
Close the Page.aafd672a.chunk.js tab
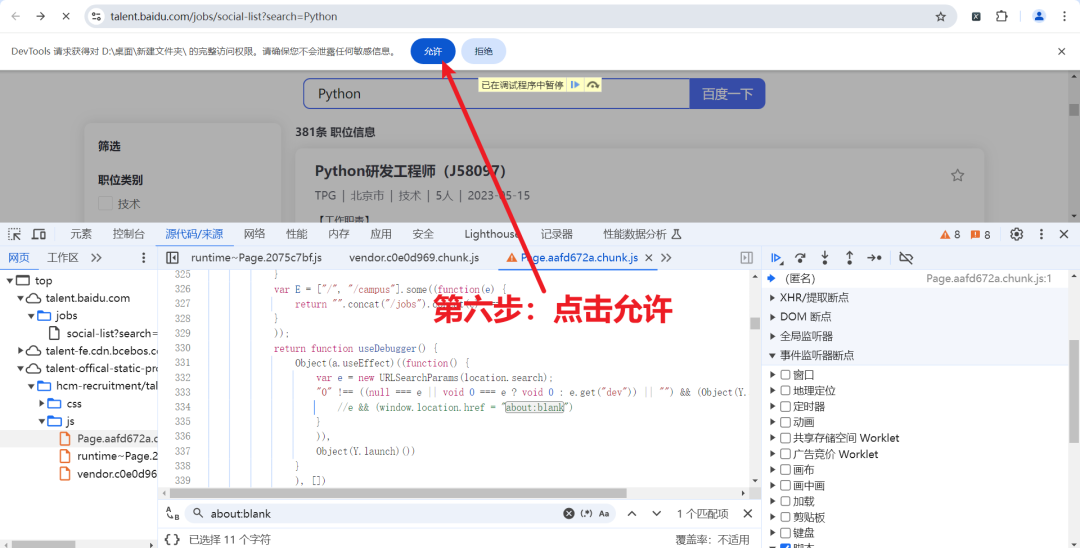tap(648, 257)
